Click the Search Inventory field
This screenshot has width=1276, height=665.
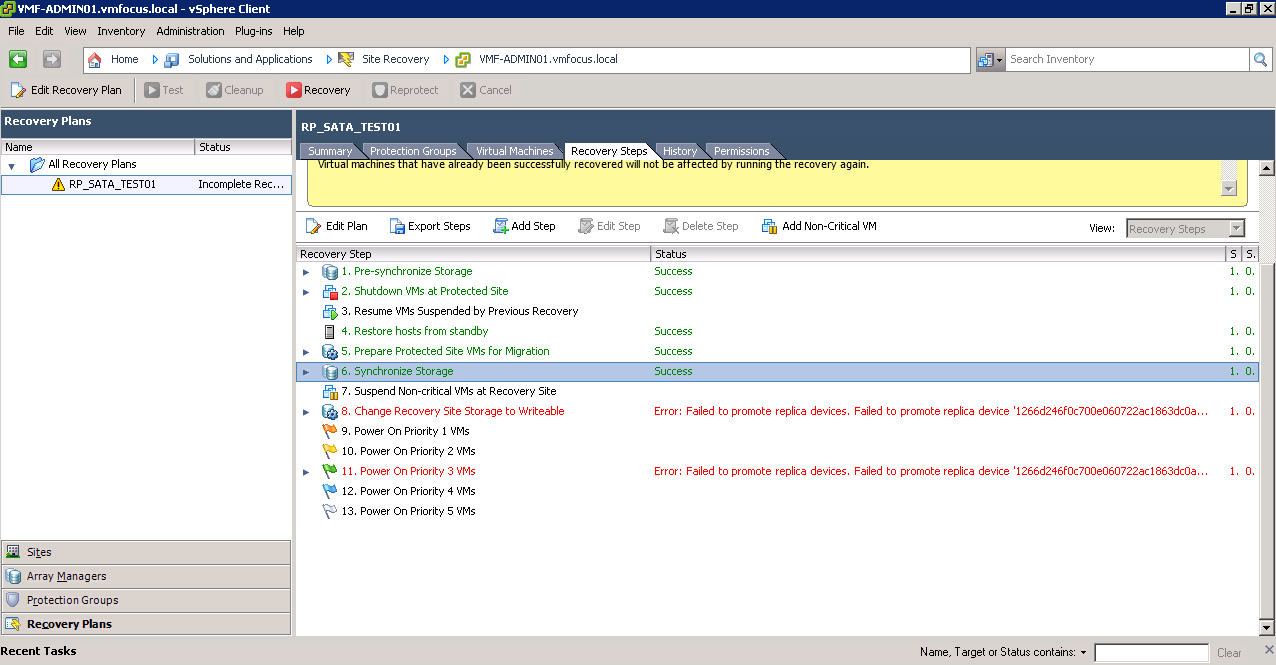point(1125,60)
